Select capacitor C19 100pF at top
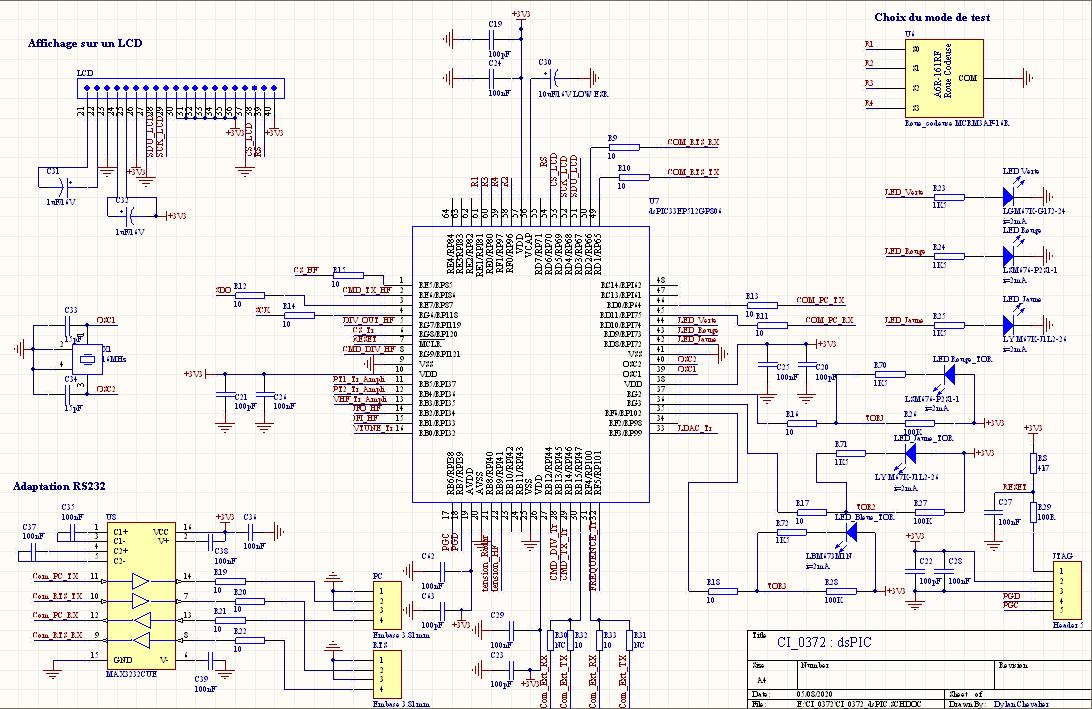The width and height of the screenshot is (1092, 709). 493,39
